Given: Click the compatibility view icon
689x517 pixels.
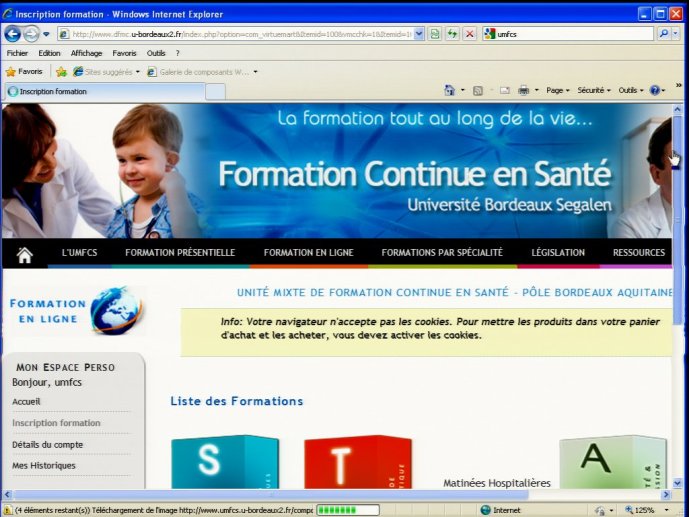Looking at the screenshot, I should coord(435,34).
